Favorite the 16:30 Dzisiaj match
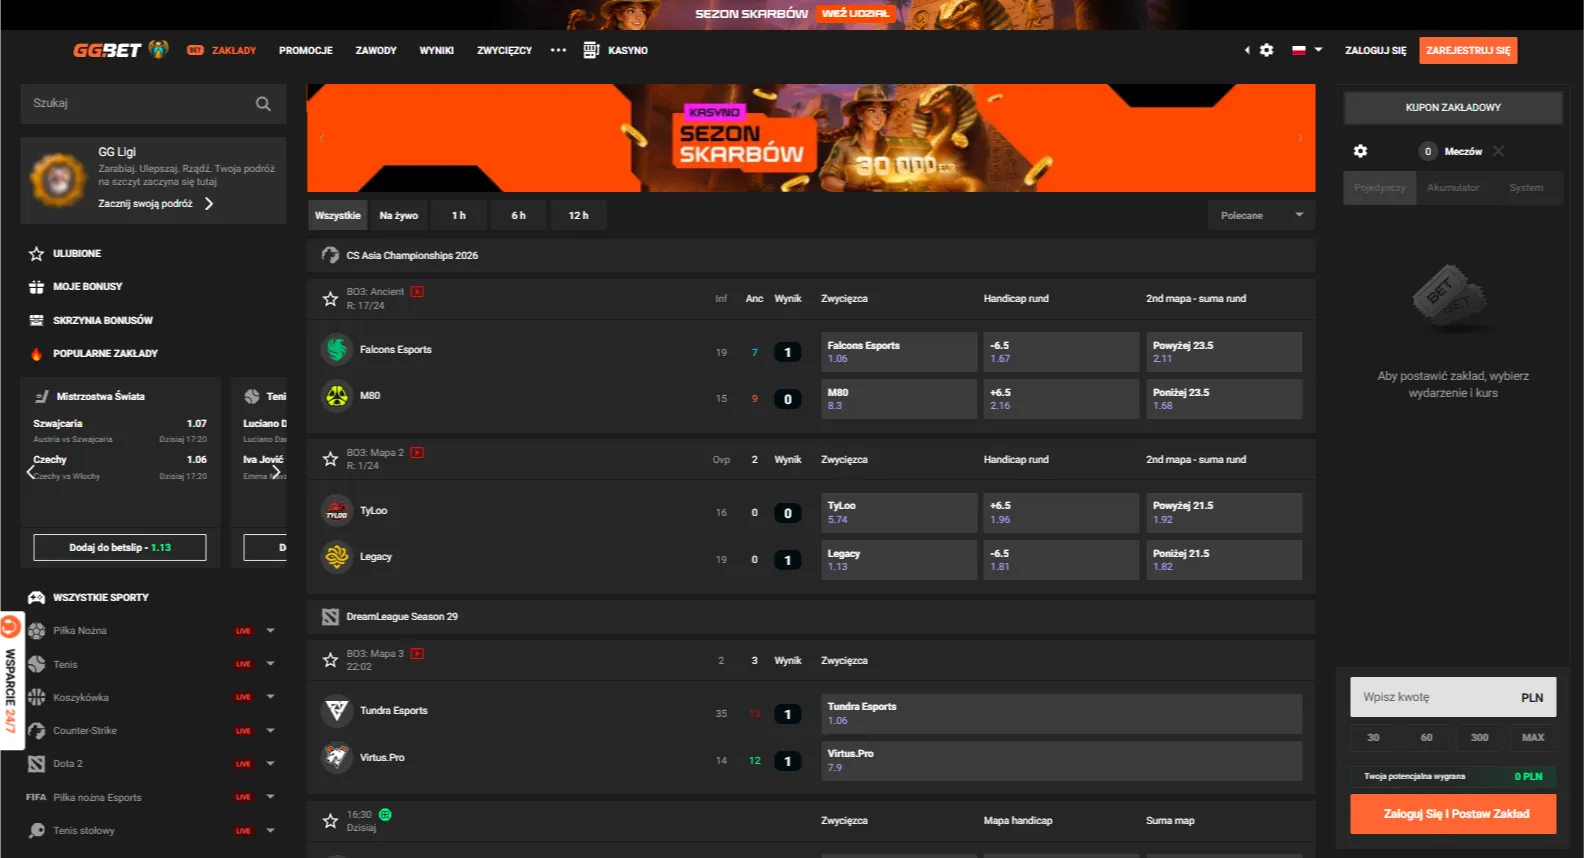 [330, 821]
